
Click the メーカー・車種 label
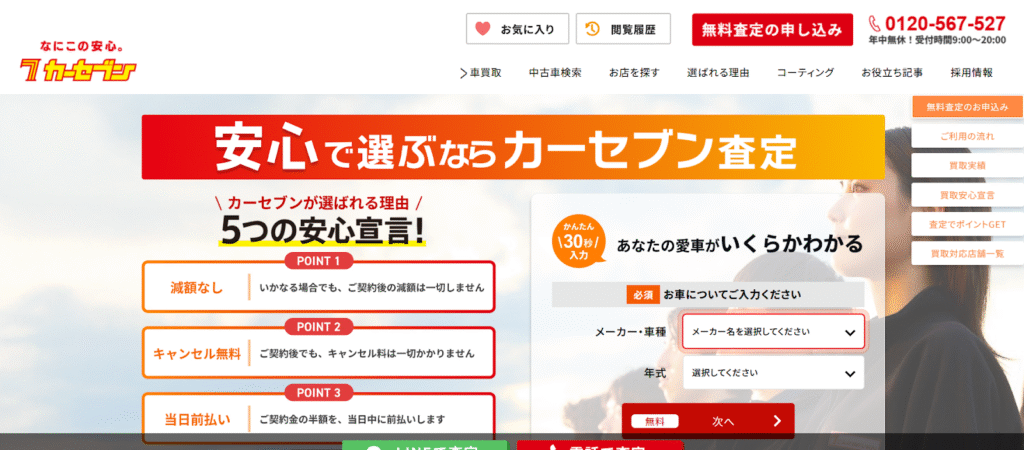click(630, 332)
